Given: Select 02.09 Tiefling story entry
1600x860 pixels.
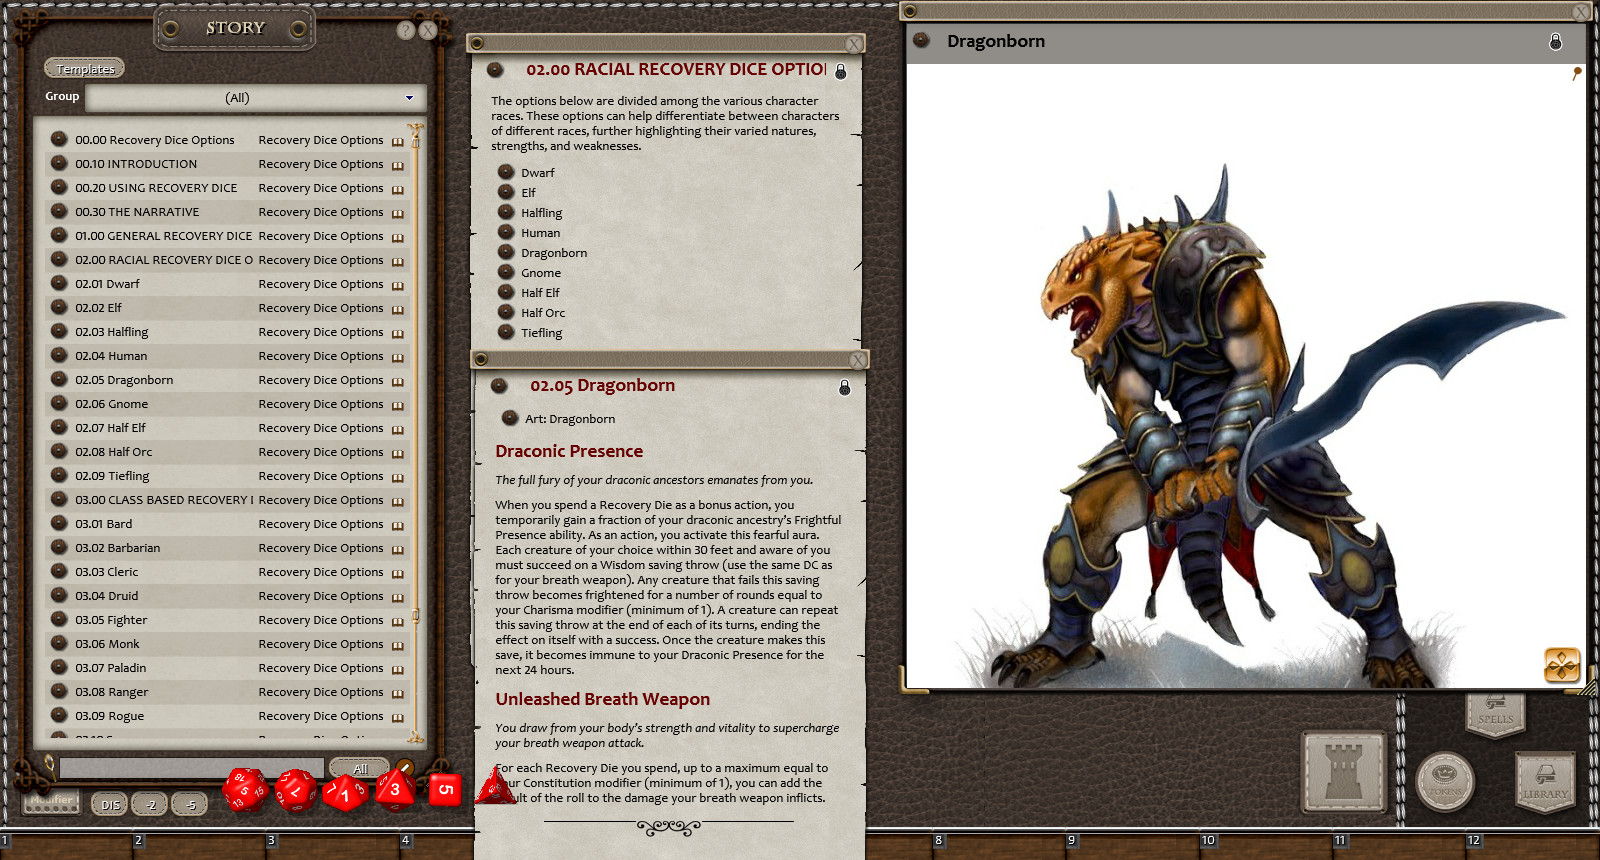Looking at the screenshot, I should click(112, 476).
